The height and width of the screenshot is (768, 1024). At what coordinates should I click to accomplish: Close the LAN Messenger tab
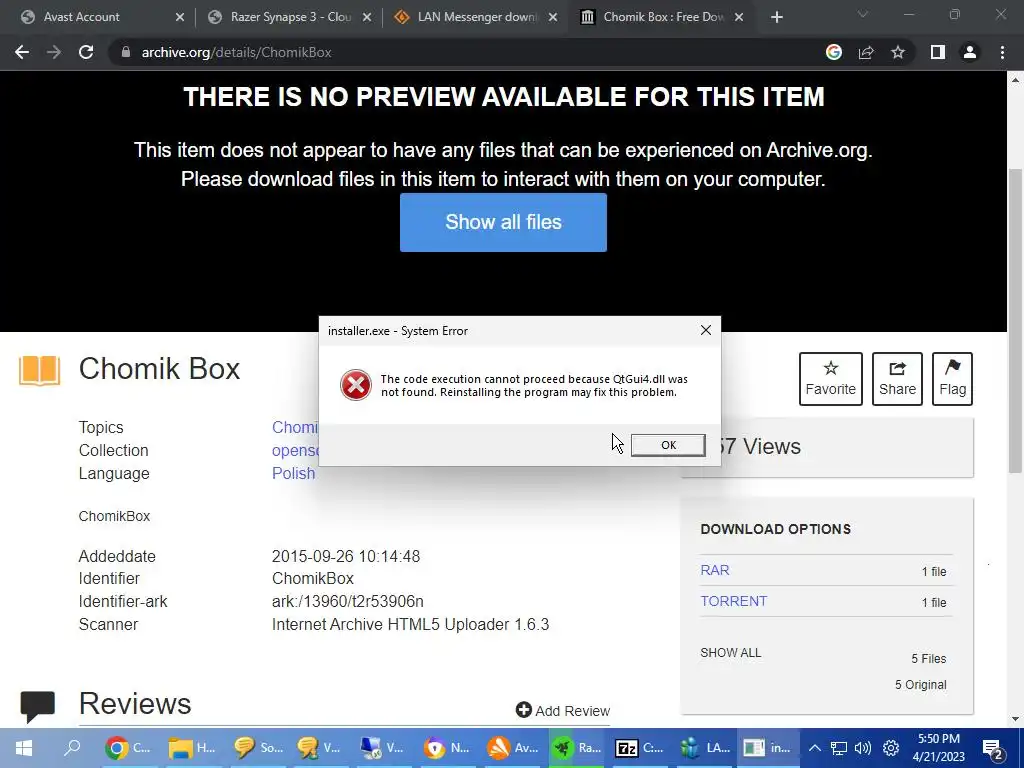(552, 17)
